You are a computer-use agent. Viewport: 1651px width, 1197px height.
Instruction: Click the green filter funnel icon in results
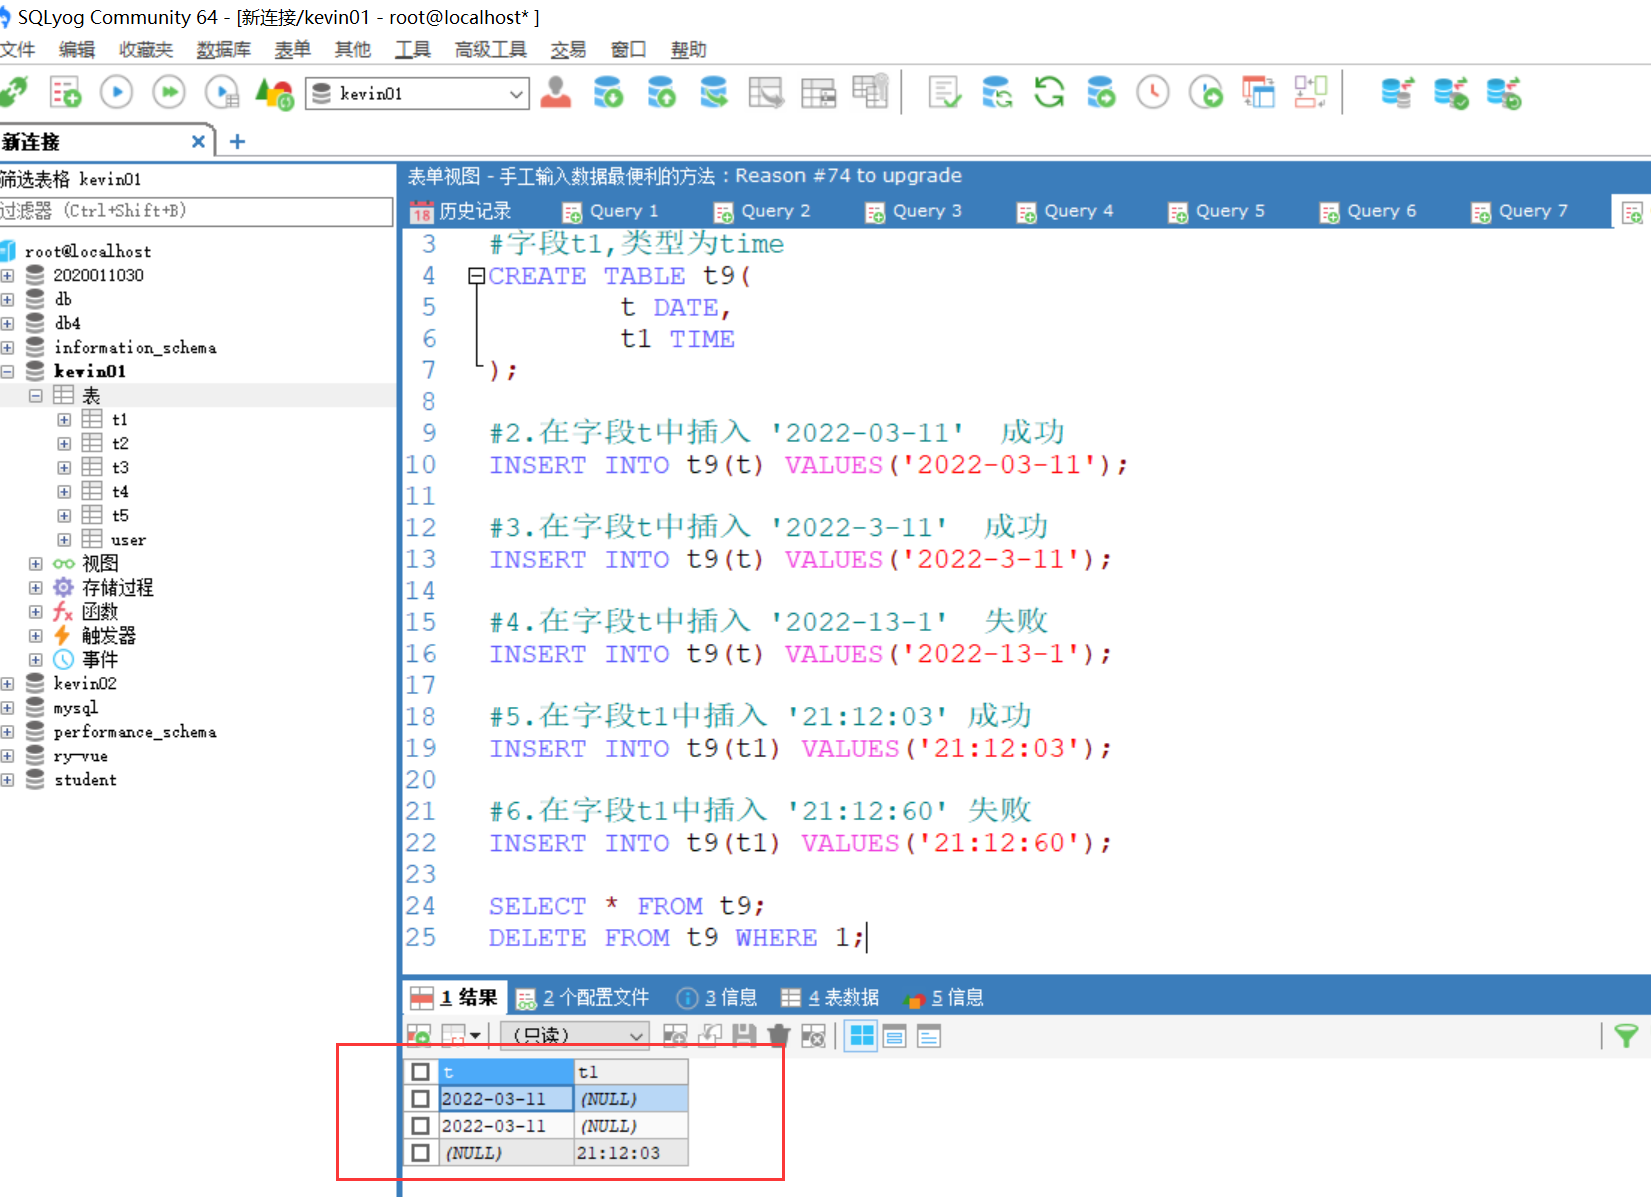(1626, 1036)
